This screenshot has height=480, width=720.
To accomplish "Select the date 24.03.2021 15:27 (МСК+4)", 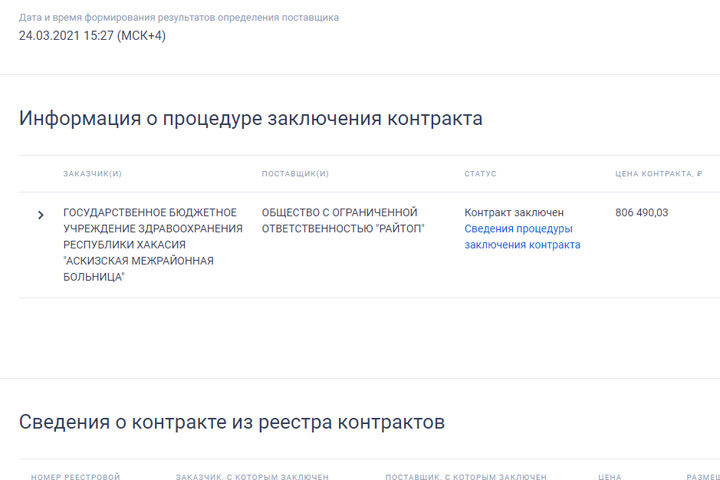I will point(92,36).
